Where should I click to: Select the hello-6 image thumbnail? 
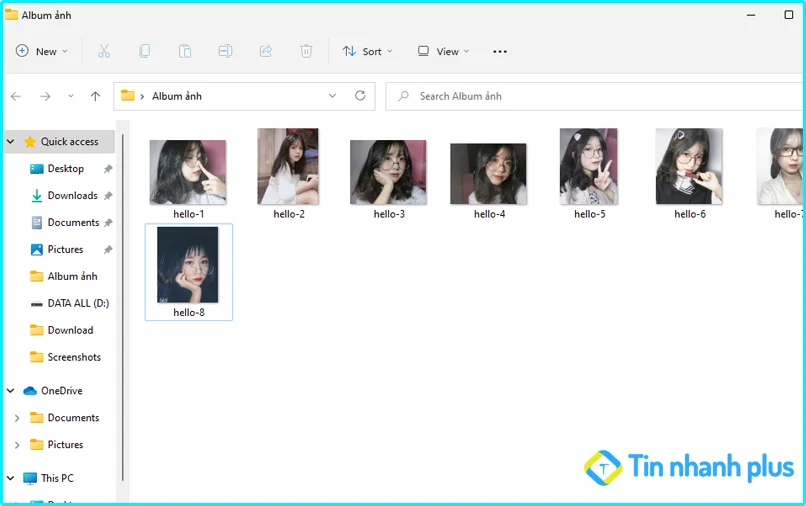click(689, 166)
